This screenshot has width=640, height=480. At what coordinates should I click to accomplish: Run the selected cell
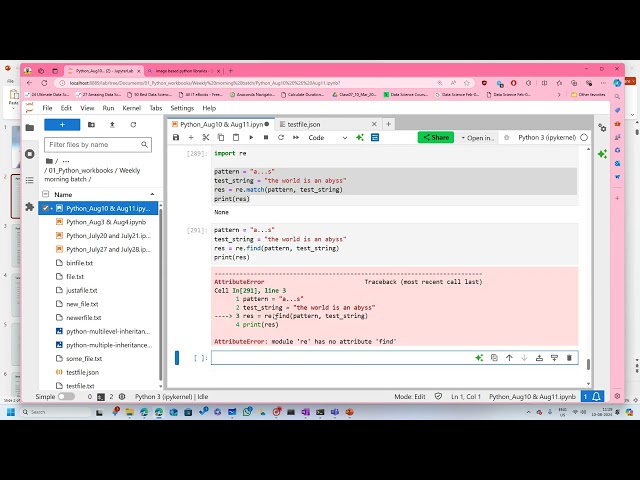(251, 138)
